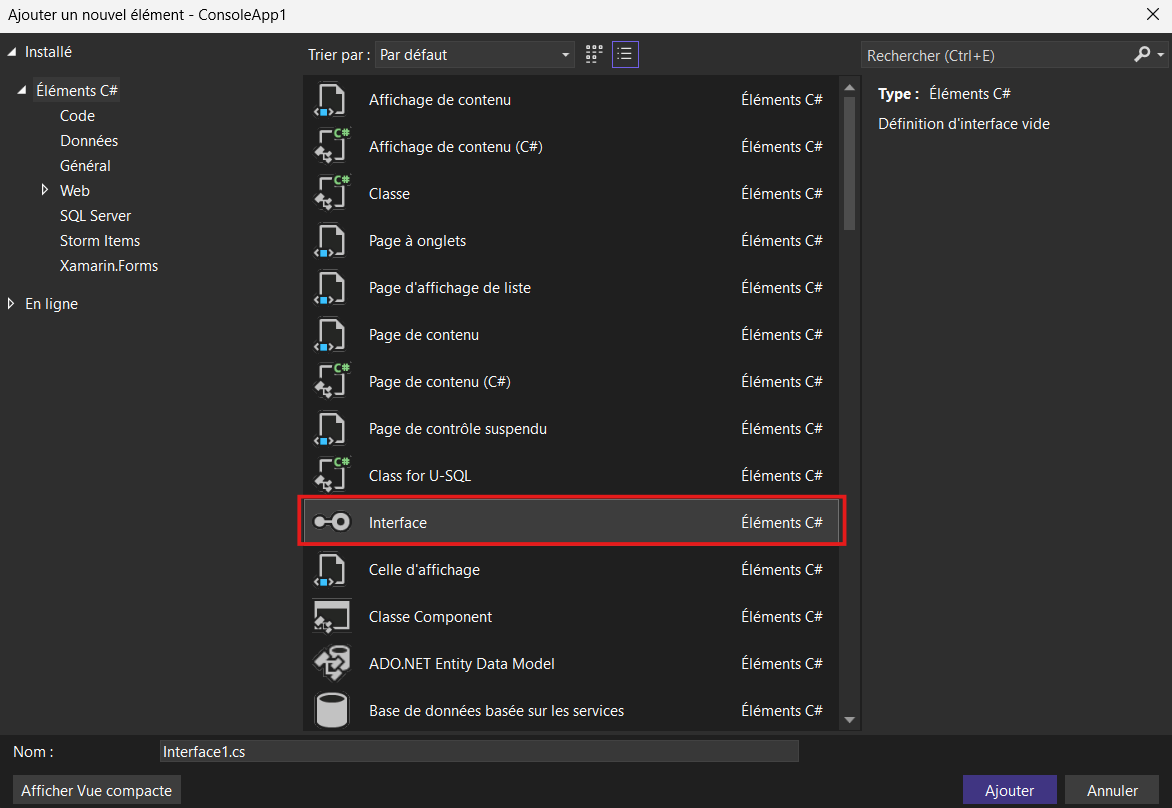Select Page de contrôle suspendu name

coord(457,429)
